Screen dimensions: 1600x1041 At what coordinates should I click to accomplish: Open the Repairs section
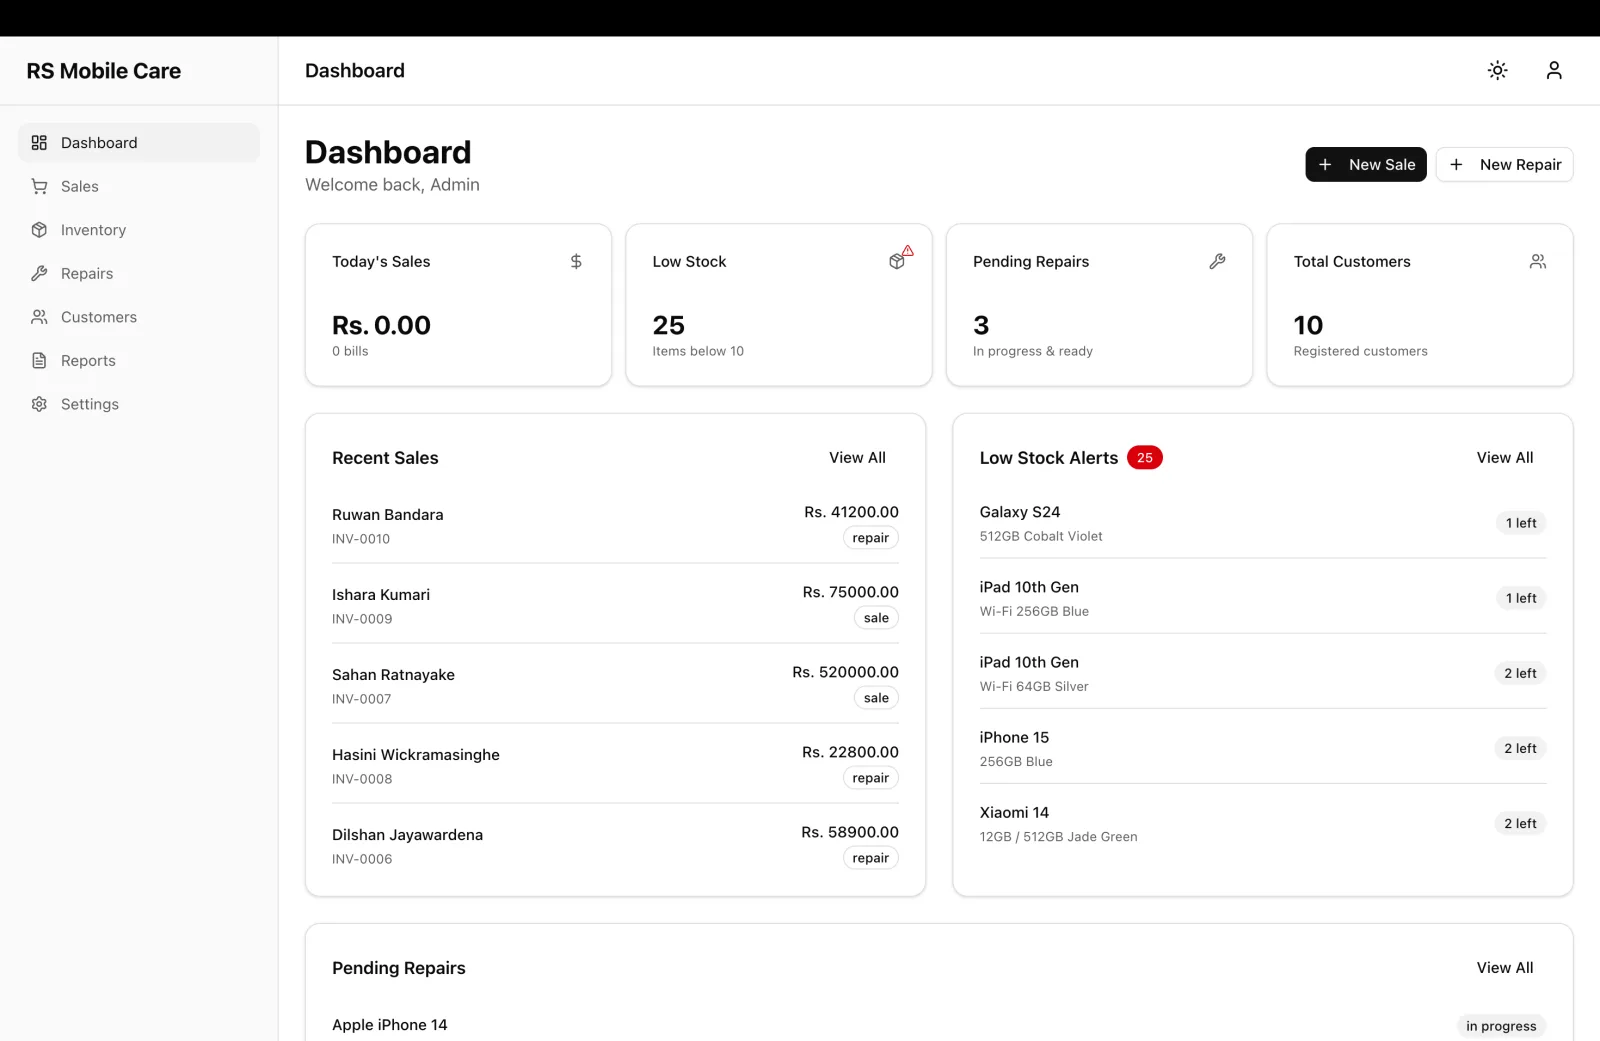point(139,273)
